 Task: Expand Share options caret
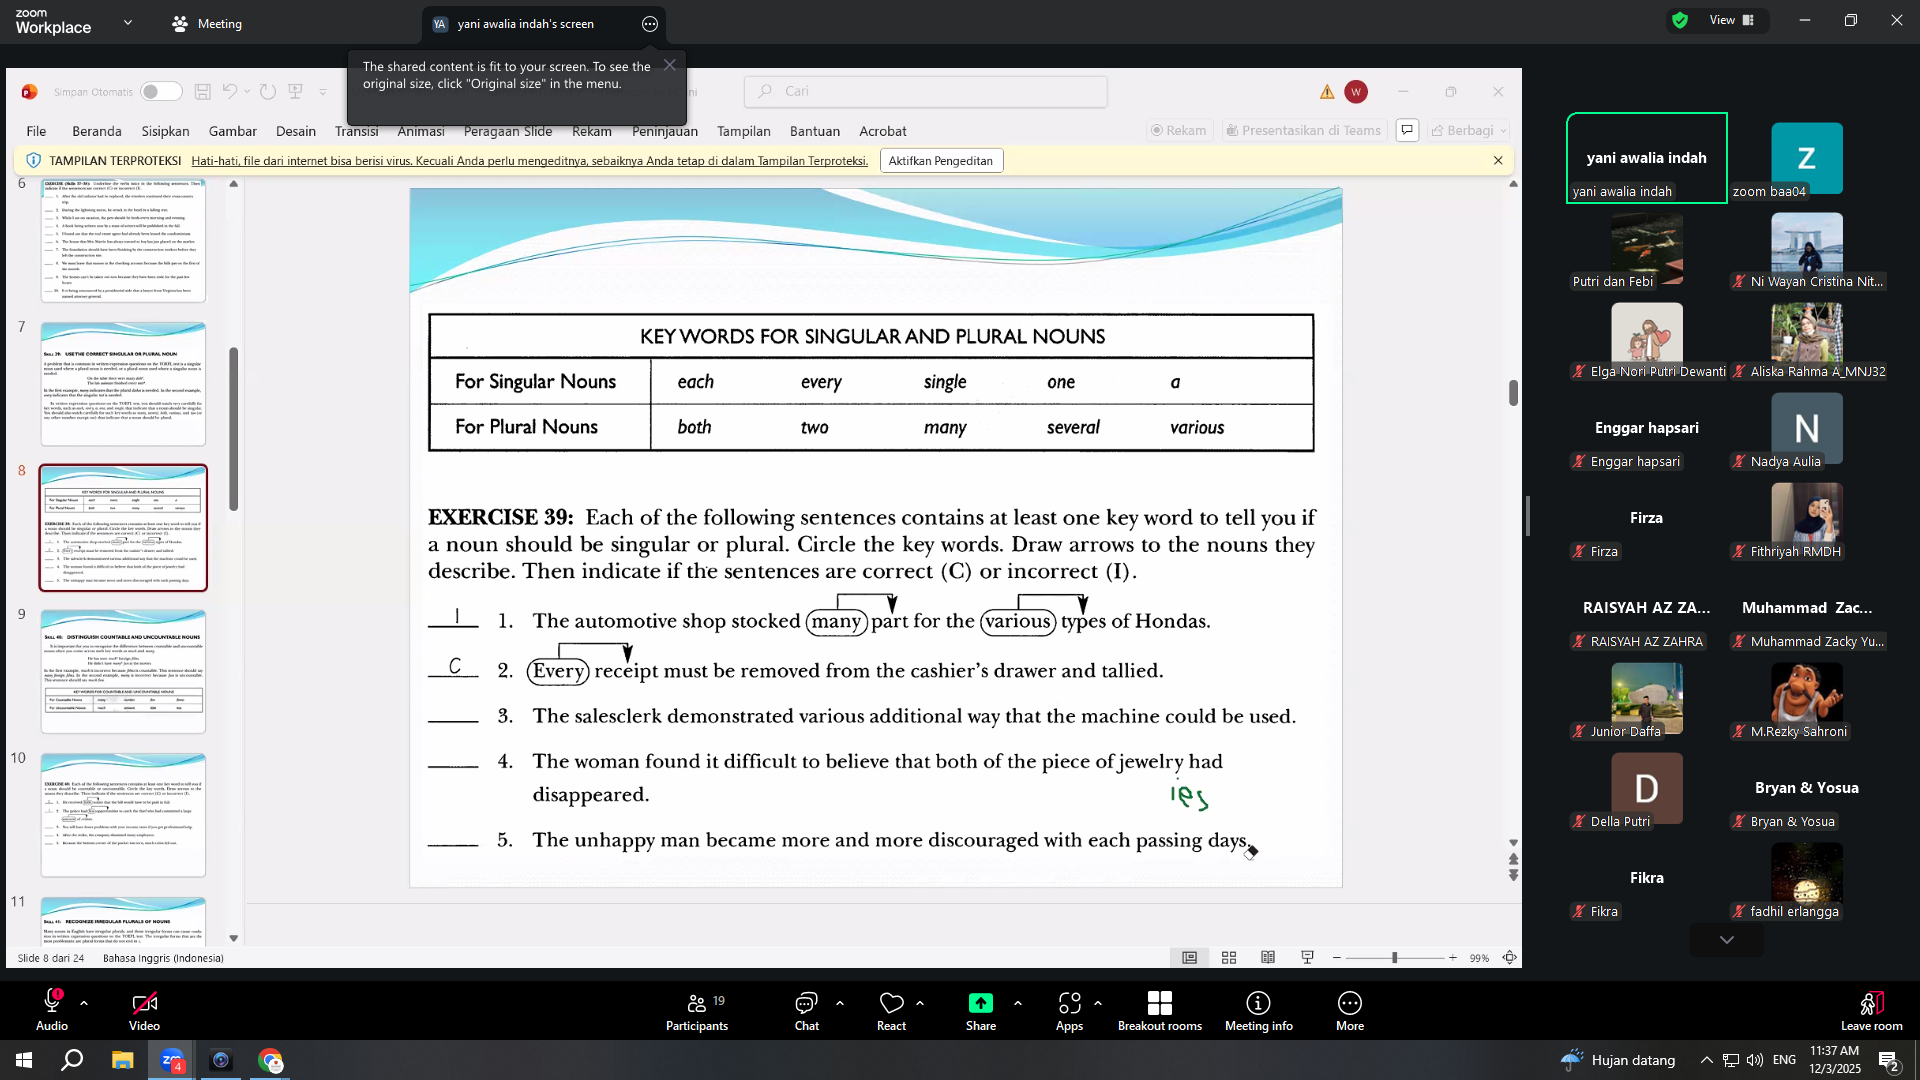pyautogui.click(x=1017, y=1002)
